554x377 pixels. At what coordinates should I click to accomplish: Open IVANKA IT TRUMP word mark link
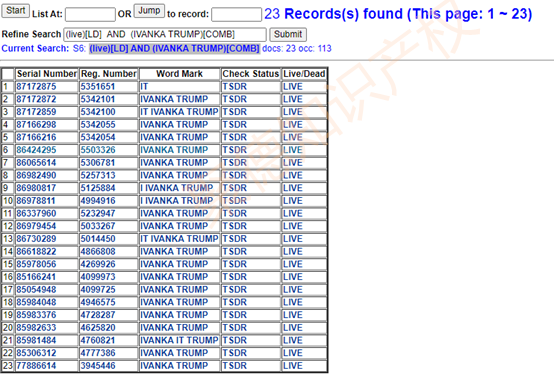179,340
